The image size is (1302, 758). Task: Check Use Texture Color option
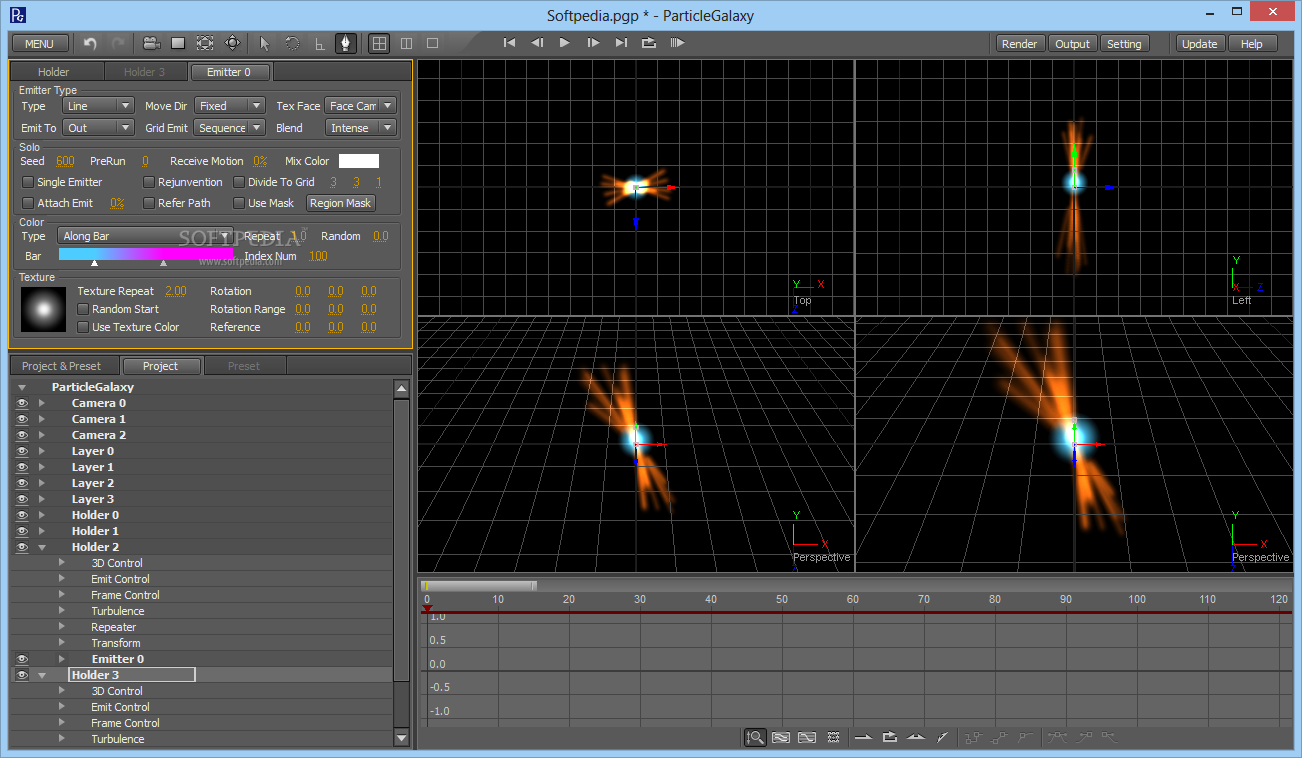pyautogui.click(x=83, y=327)
